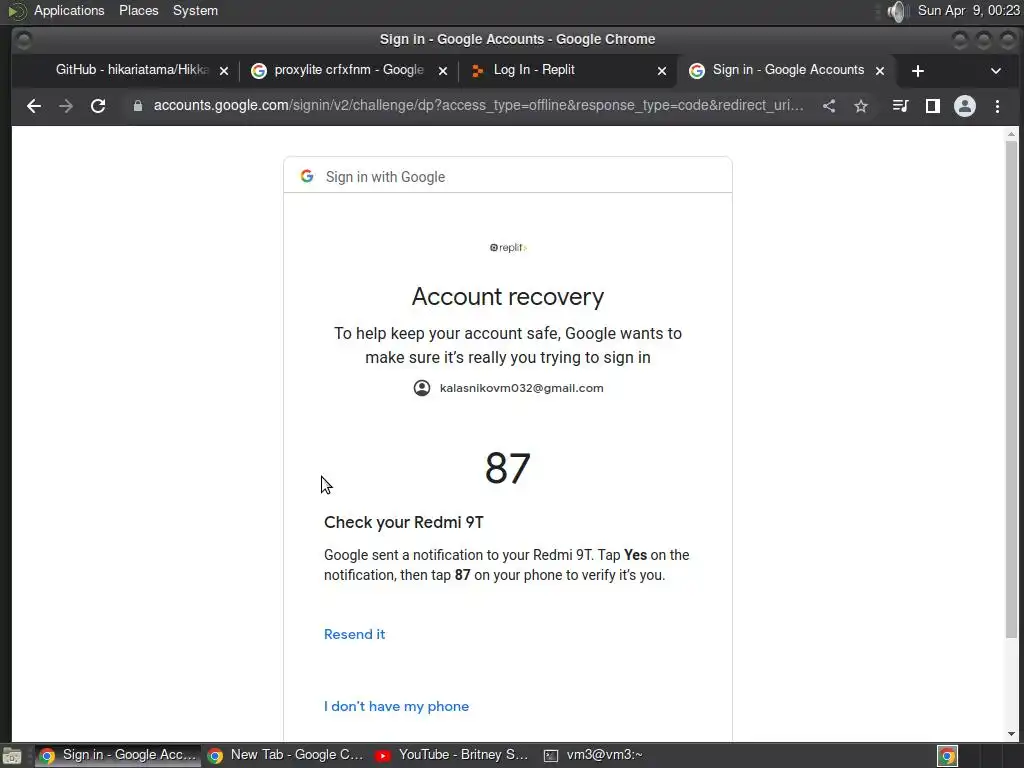1024x768 pixels.
Task: Select Sign in Google Acc taskbar window
Action: [x=118, y=755]
